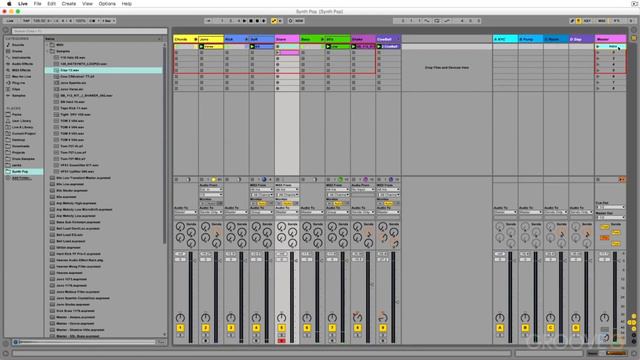This screenshot has width=640, height=360.
Task: Toggle track activator 9 for Cowbell
Action: [382, 328]
